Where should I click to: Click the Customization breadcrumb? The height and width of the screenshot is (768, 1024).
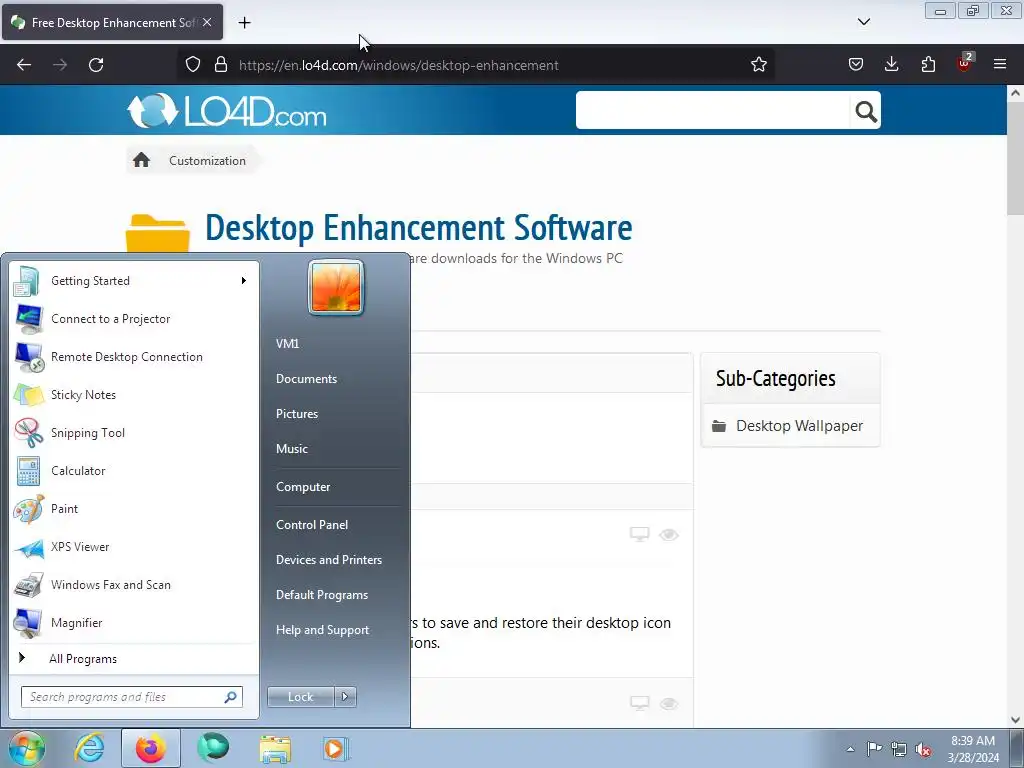click(207, 161)
